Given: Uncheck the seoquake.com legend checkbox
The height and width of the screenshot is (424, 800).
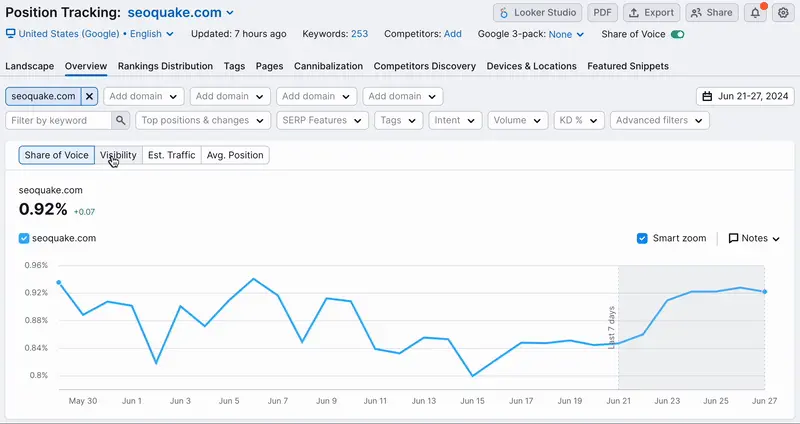Looking at the screenshot, I should click(x=24, y=239).
